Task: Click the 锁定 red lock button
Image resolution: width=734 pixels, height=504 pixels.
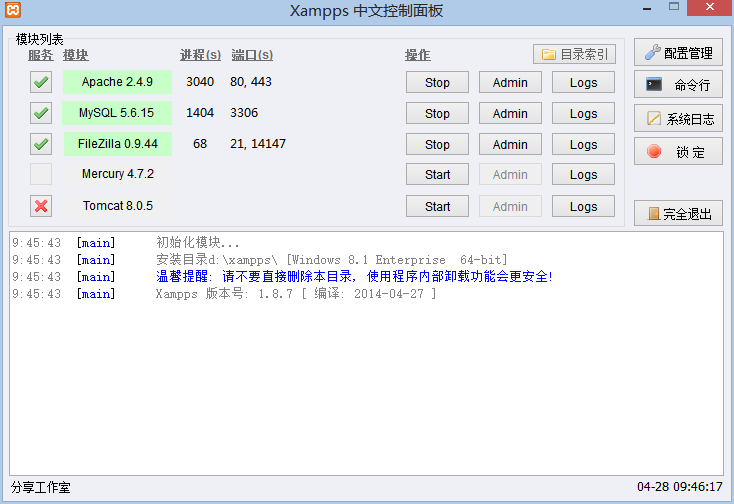Action: [678, 152]
